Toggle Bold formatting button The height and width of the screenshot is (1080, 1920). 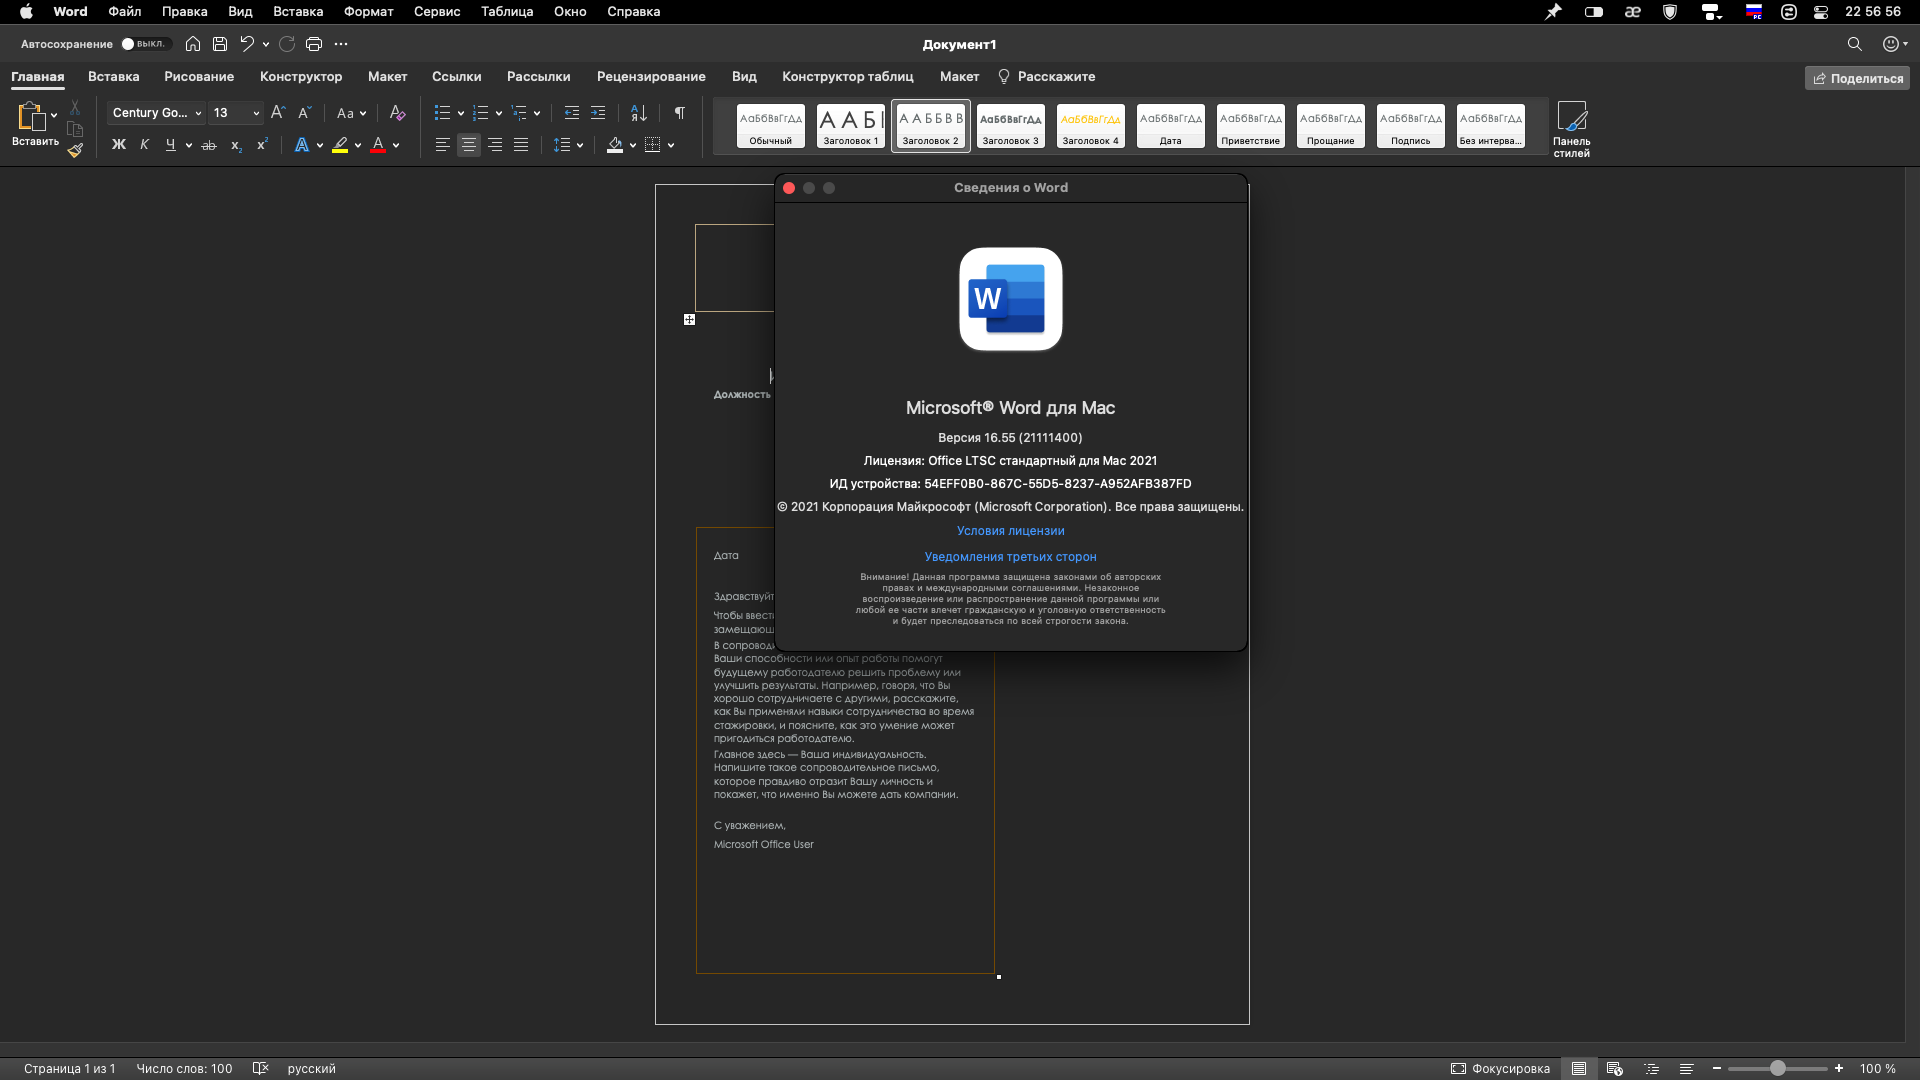pos(119,145)
